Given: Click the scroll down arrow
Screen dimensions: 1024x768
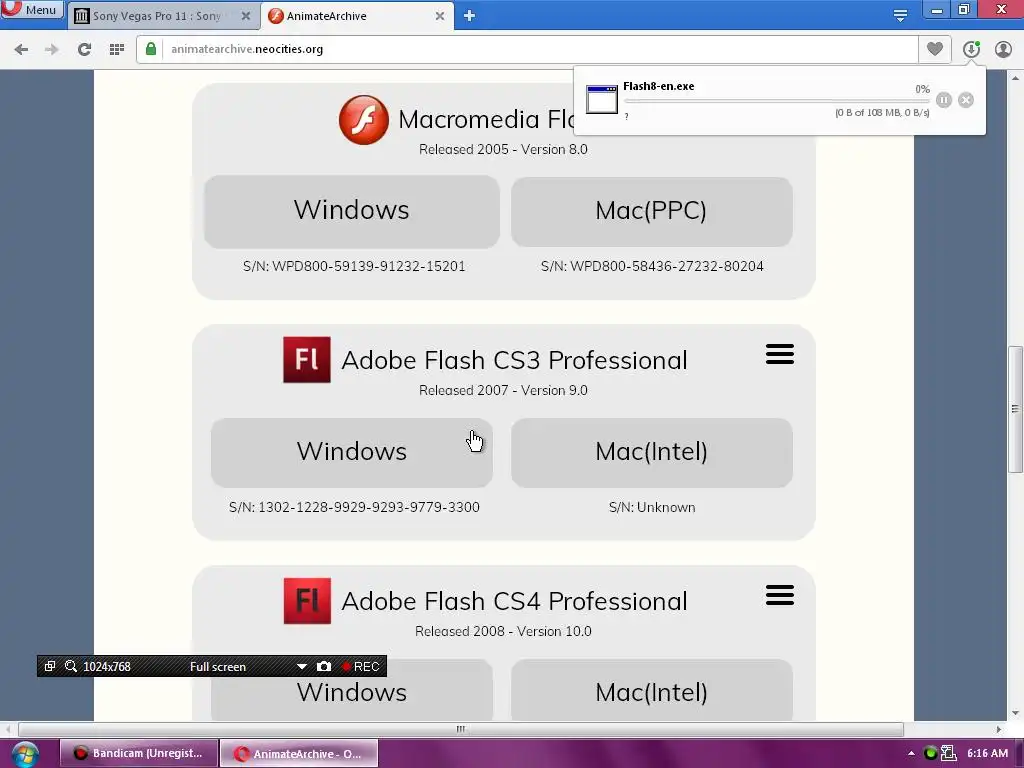Looking at the screenshot, I should tap(1015, 713).
